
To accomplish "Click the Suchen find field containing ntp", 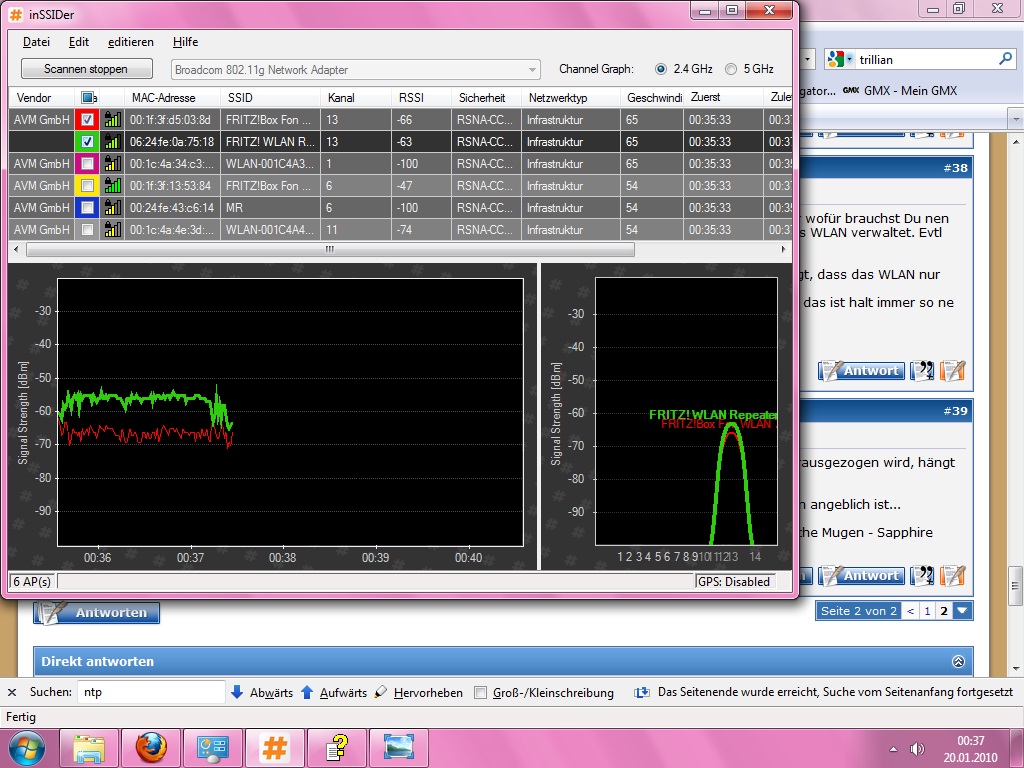I will pos(152,692).
